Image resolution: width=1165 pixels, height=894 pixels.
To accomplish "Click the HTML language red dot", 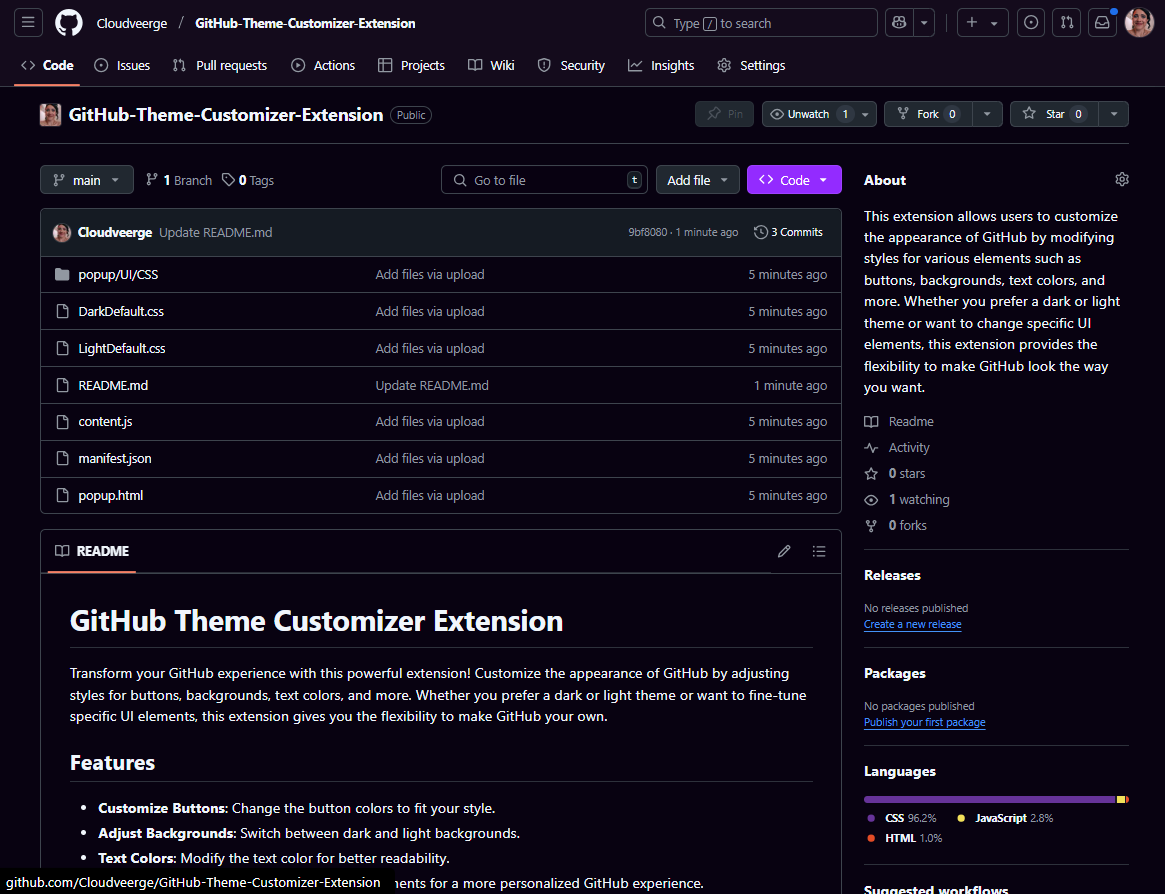I will coord(872,838).
